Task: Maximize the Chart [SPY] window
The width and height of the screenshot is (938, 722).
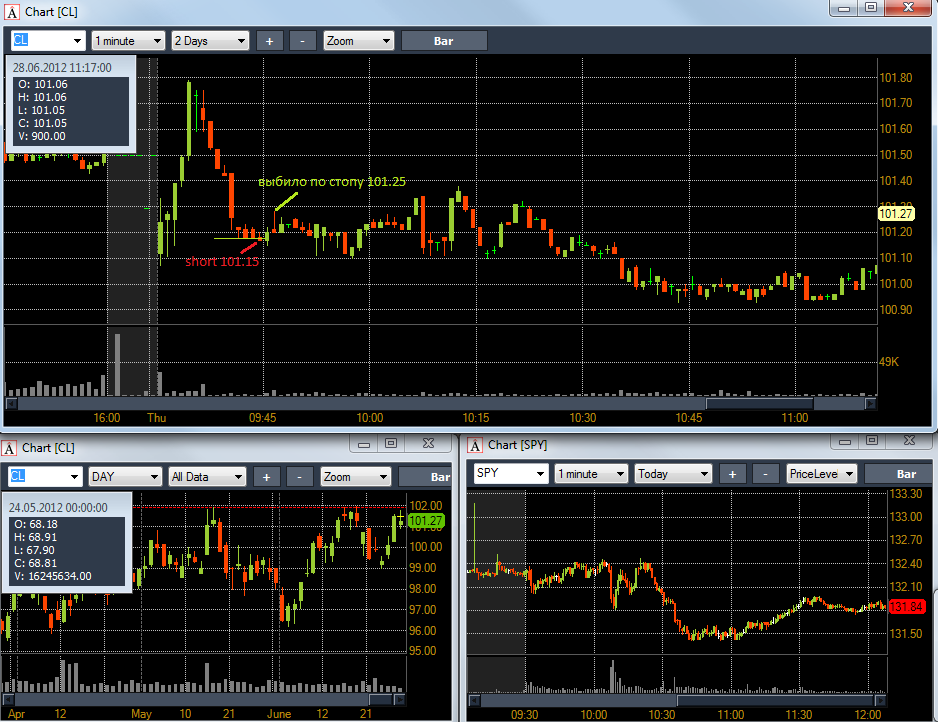Action: (x=872, y=441)
